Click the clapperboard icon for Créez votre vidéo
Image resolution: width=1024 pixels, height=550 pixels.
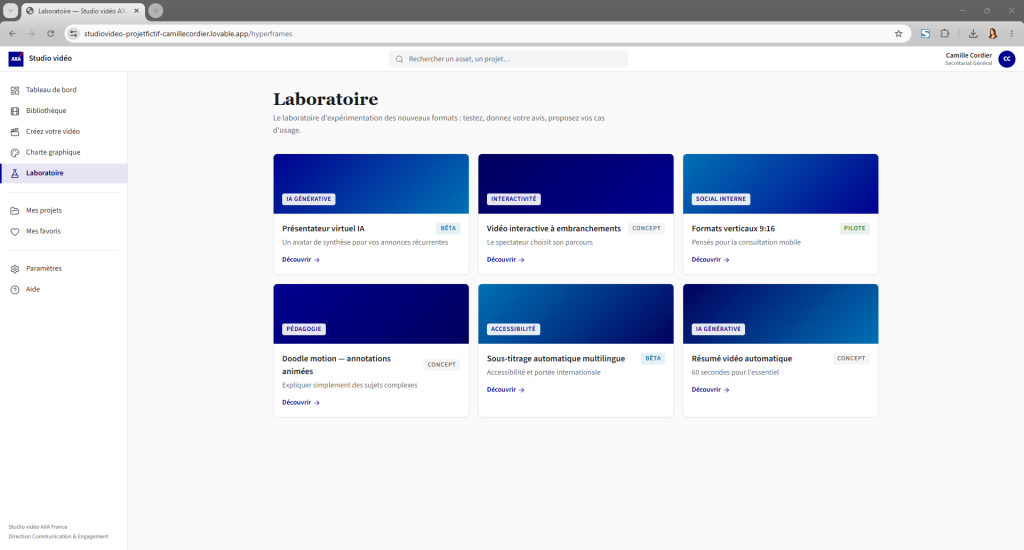(14, 132)
